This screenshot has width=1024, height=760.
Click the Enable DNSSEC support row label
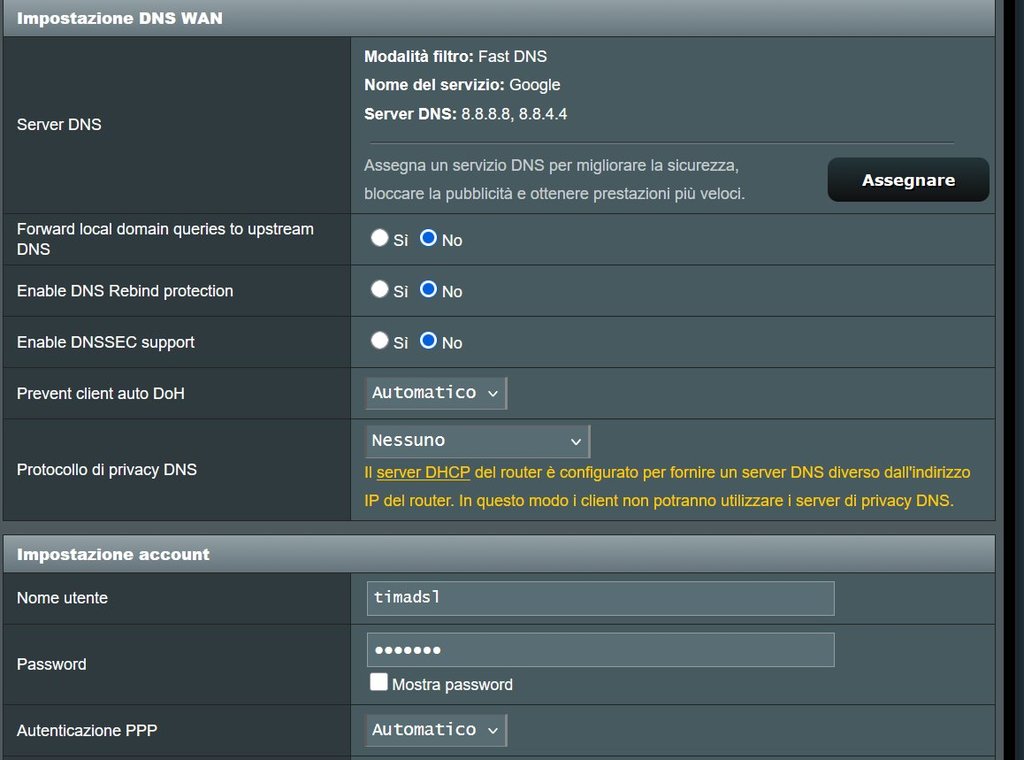point(106,342)
